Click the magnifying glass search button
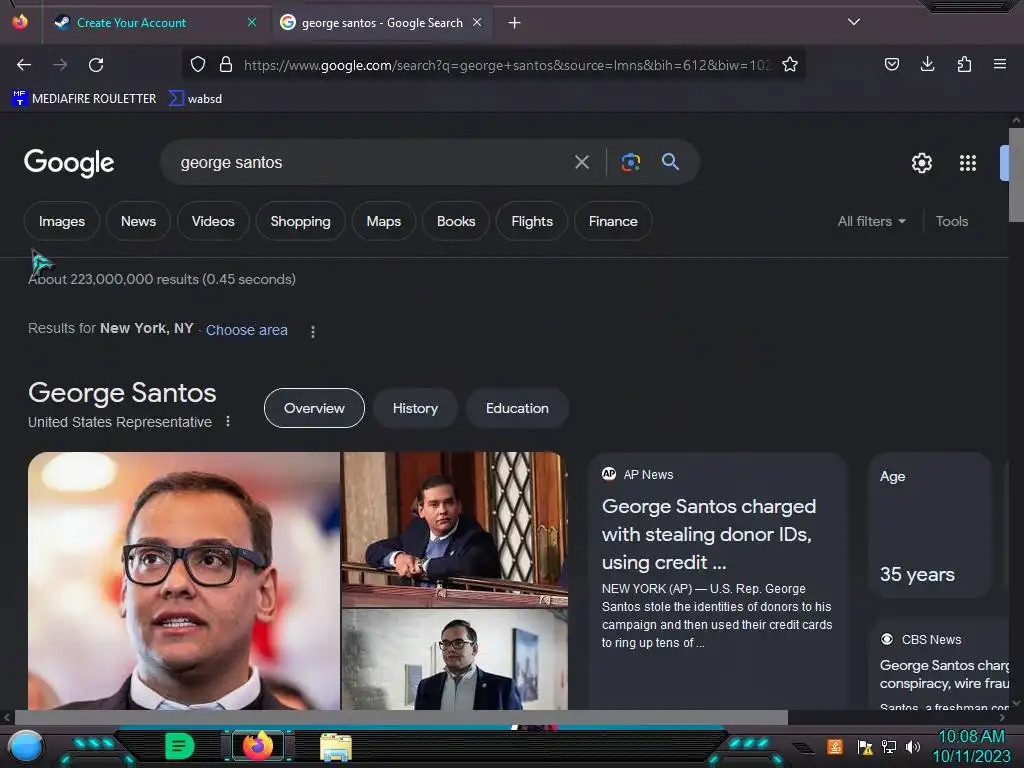This screenshot has height=768, width=1024. pos(671,161)
